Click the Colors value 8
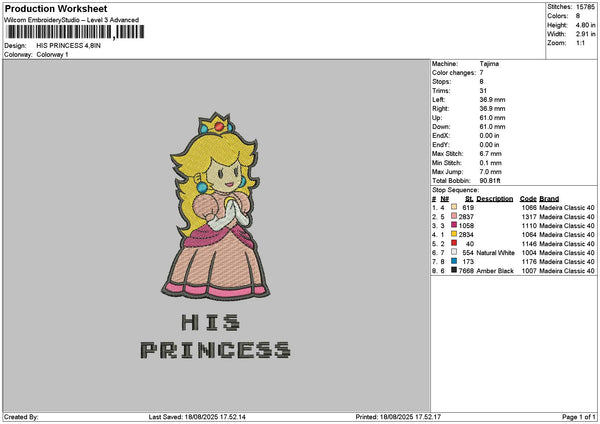The width and height of the screenshot is (600, 424). 578,16
